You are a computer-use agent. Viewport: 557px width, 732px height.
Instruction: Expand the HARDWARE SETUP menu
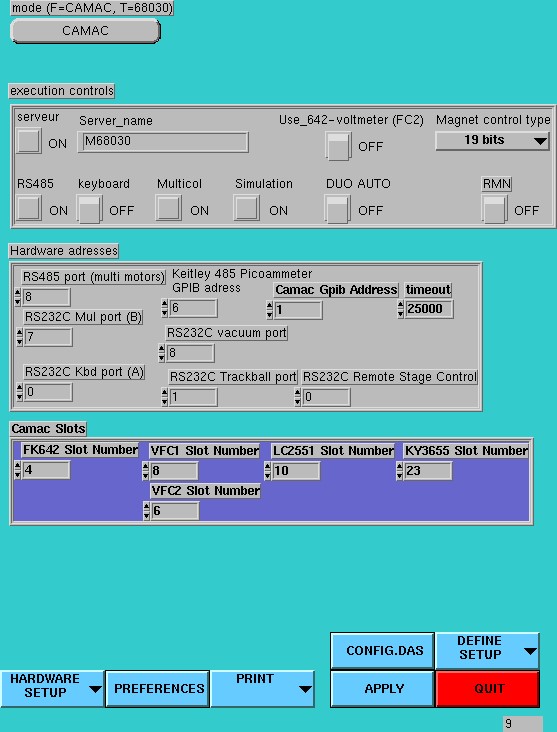click(x=52, y=688)
